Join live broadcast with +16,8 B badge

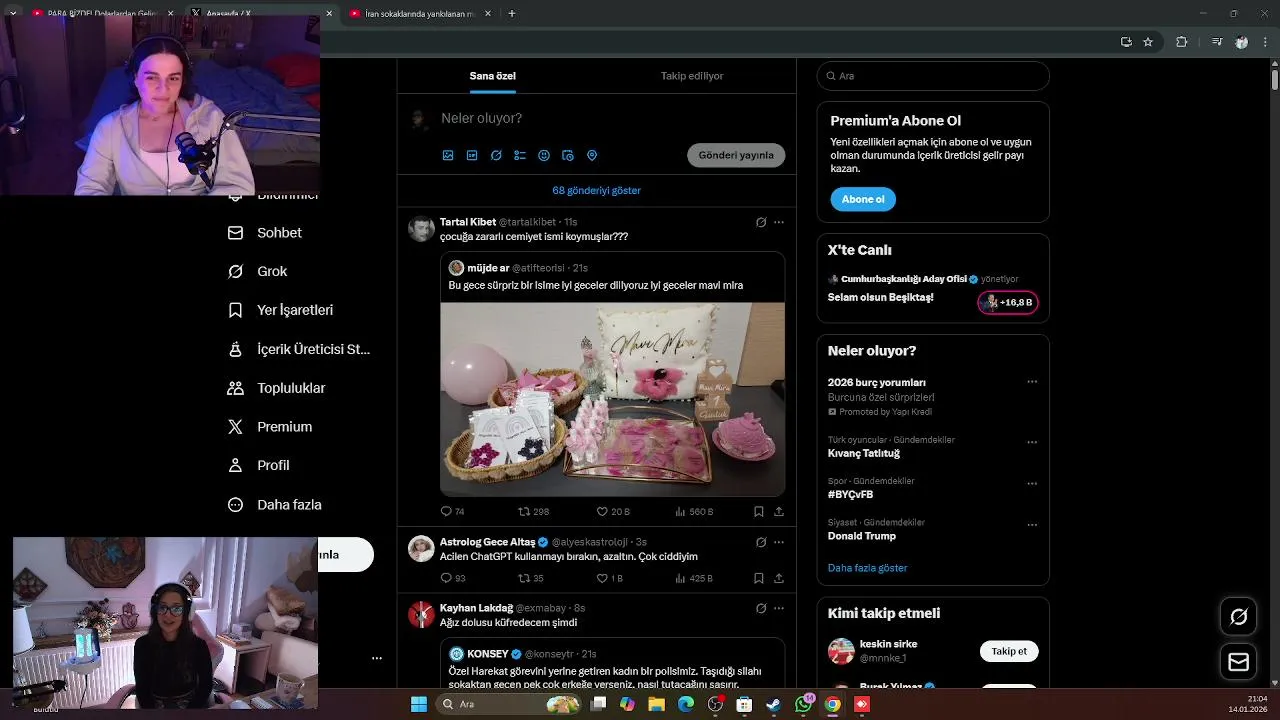click(1008, 302)
